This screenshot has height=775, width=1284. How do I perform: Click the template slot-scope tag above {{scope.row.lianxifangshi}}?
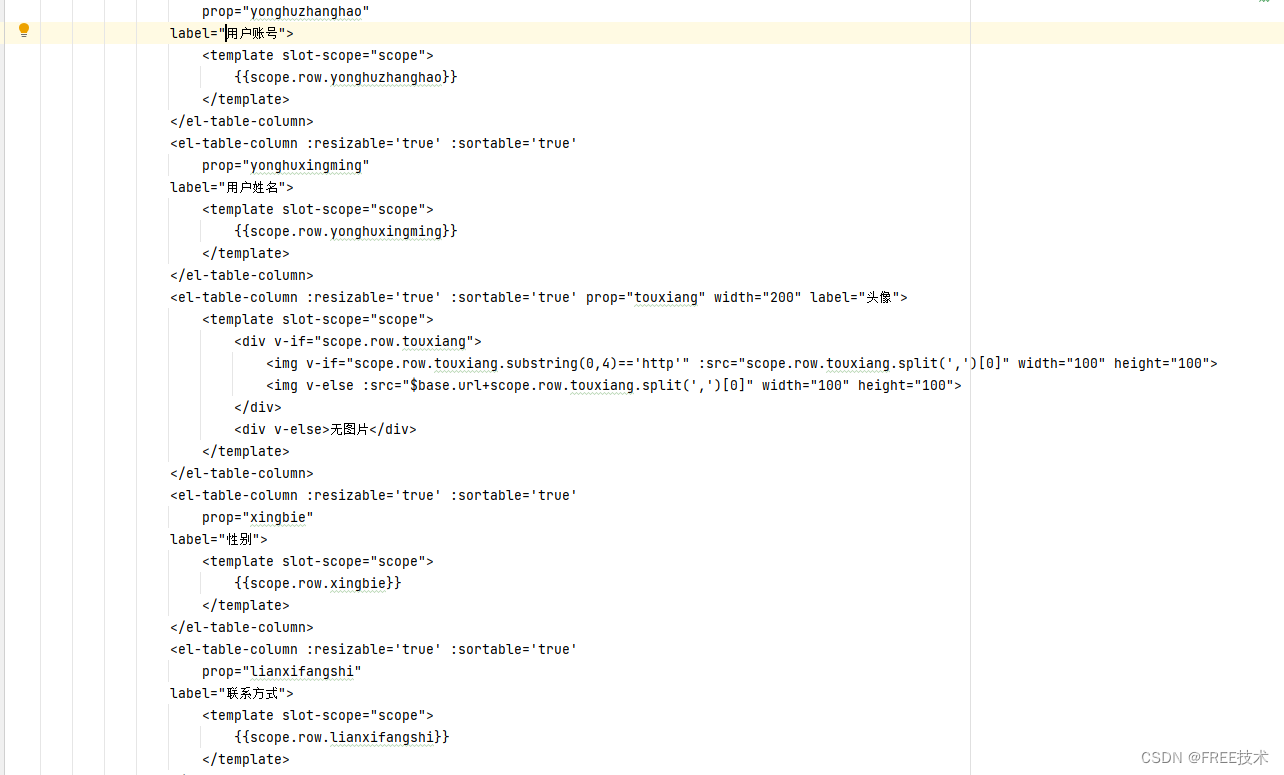pos(318,715)
